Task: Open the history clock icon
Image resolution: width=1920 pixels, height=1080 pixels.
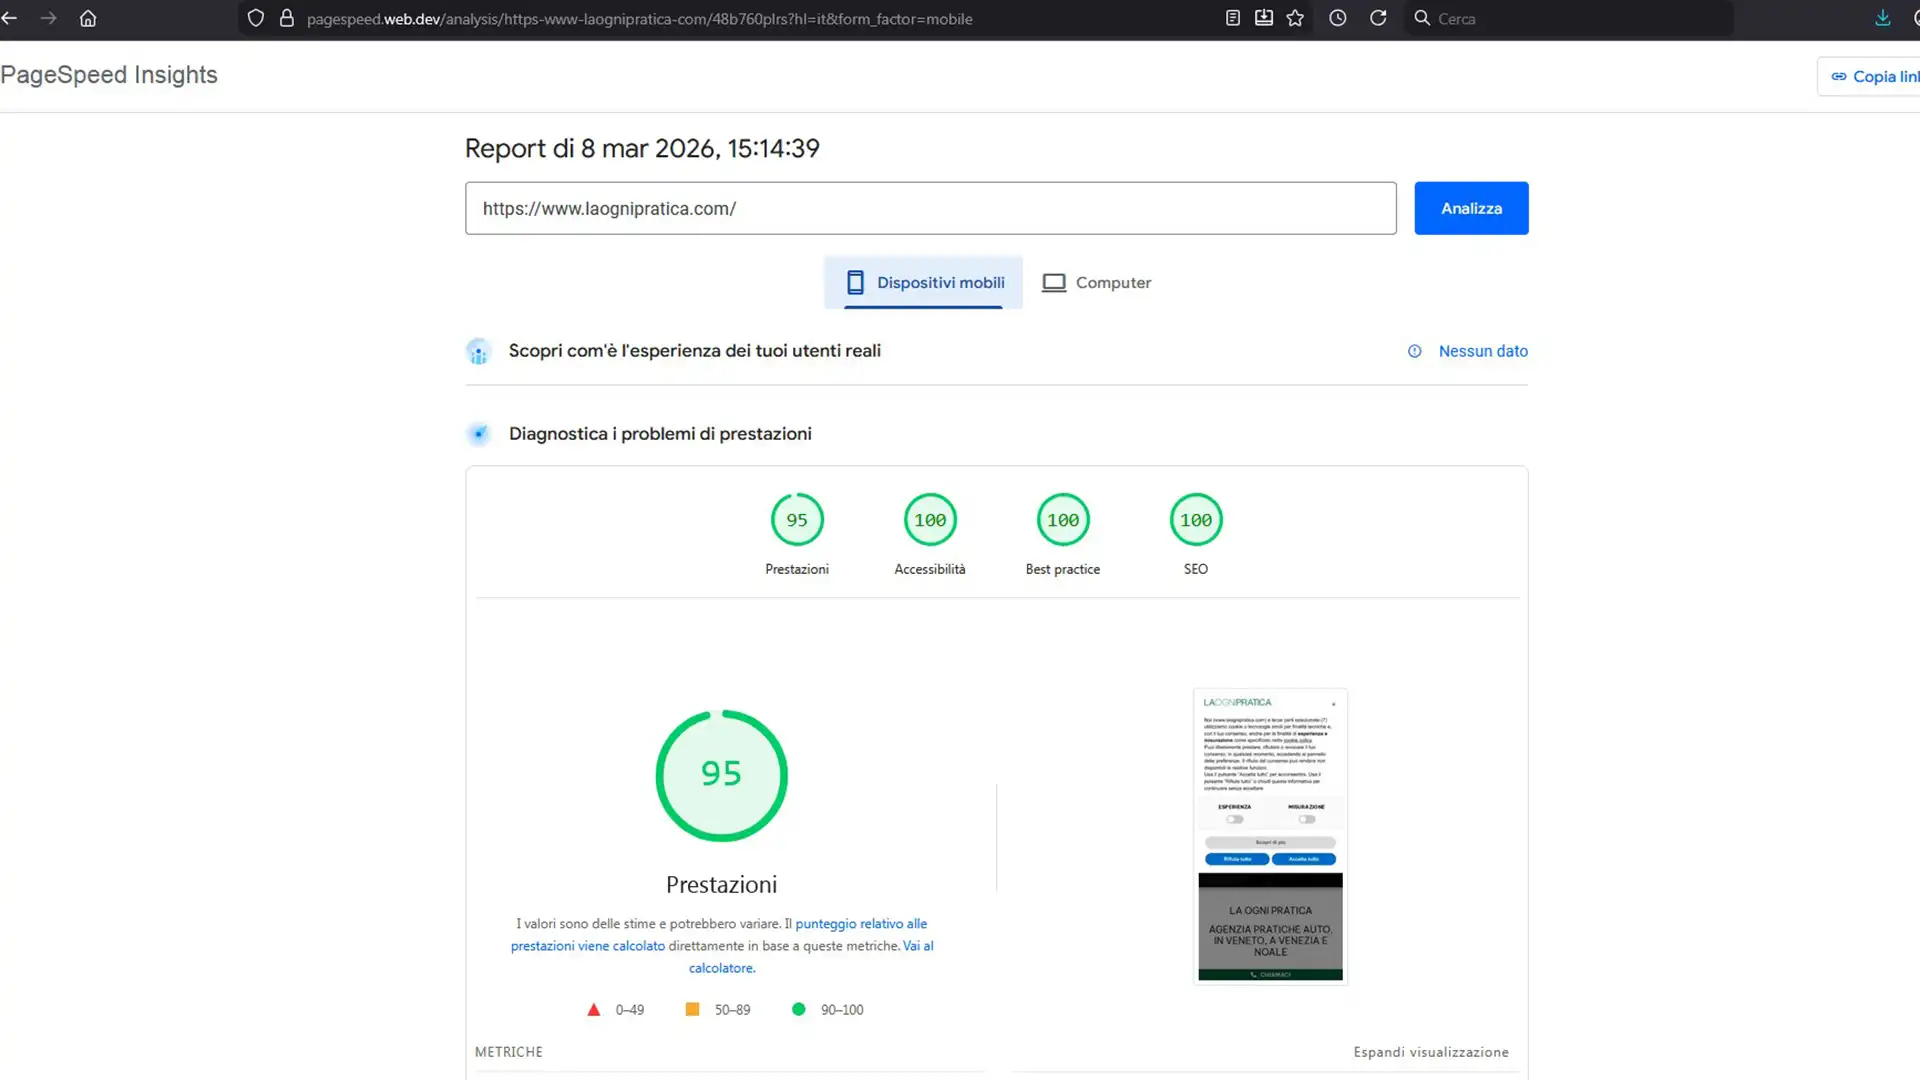Action: pyautogui.click(x=1338, y=18)
